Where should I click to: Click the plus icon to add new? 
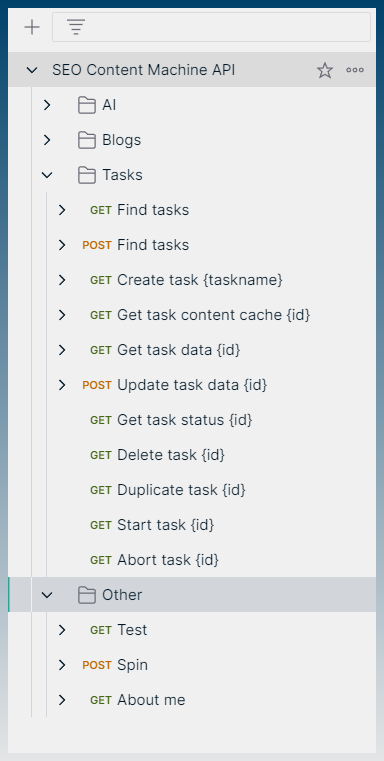click(32, 27)
